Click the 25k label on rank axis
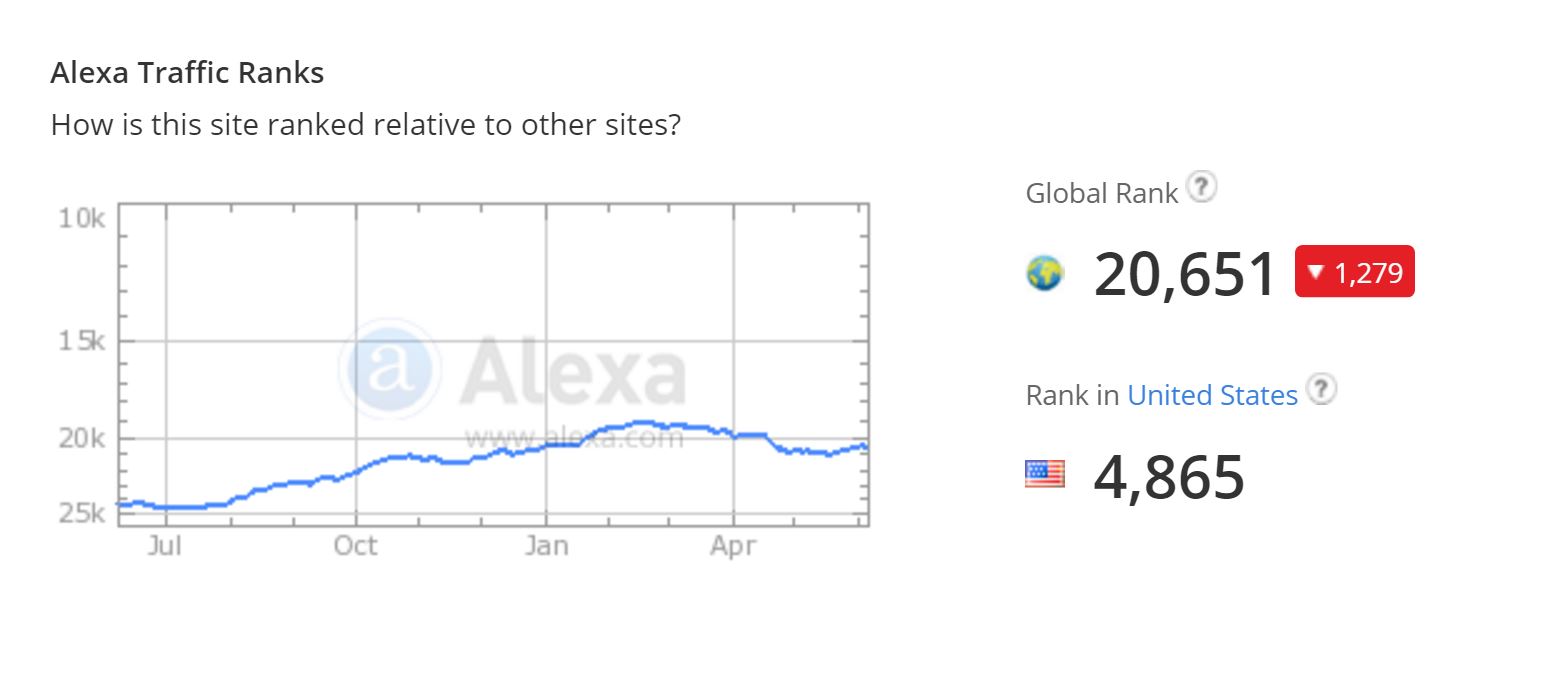Image resolution: width=1552 pixels, height=673 pixels. [x=82, y=513]
